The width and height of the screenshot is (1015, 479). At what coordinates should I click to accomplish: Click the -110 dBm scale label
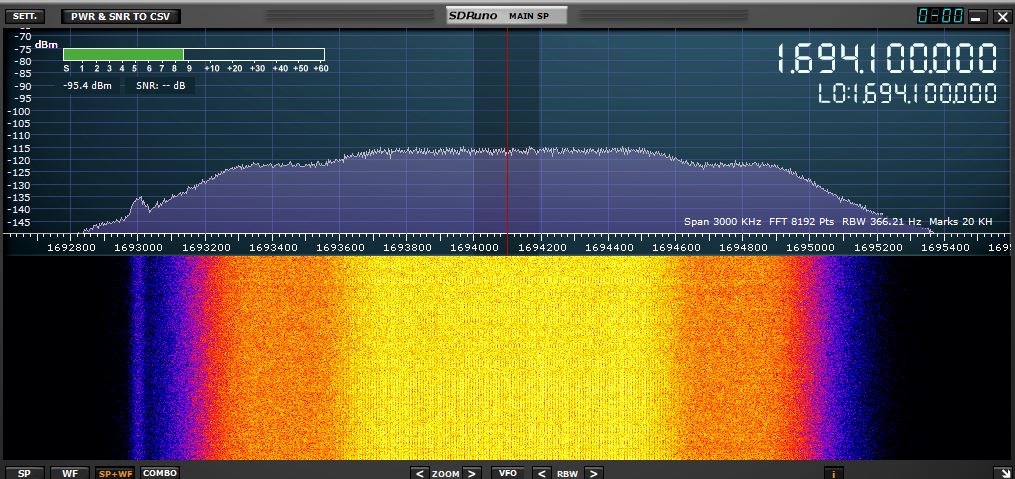[18, 135]
